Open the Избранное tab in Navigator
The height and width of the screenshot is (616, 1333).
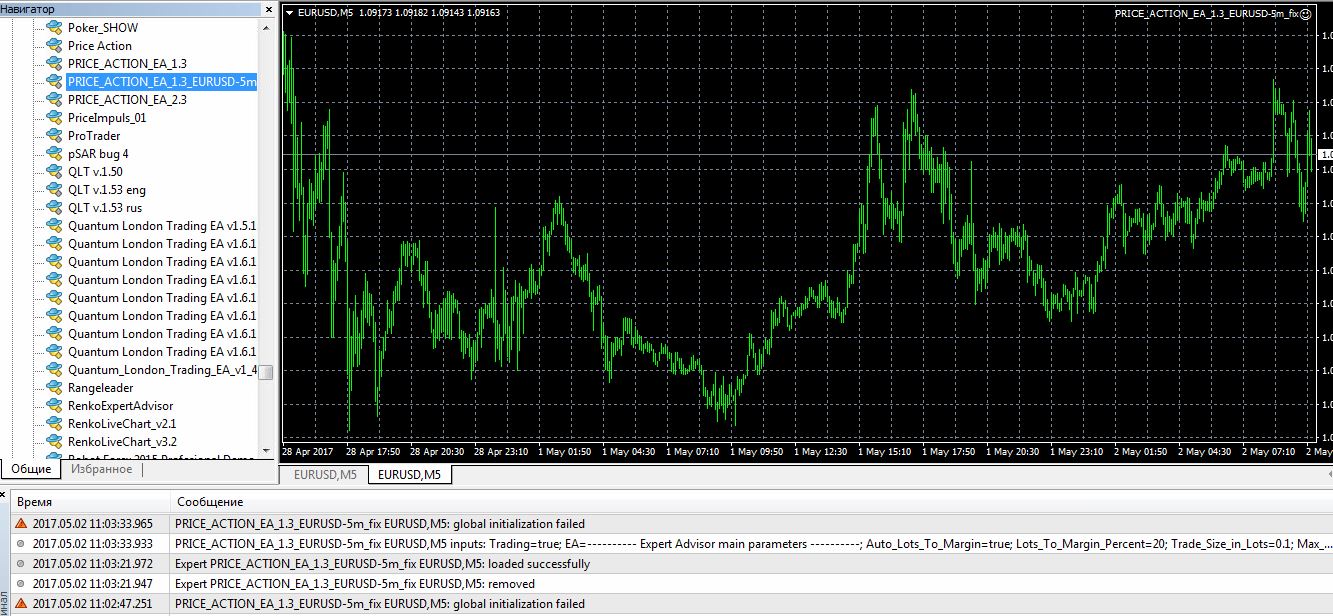click(x=101, y=469)
